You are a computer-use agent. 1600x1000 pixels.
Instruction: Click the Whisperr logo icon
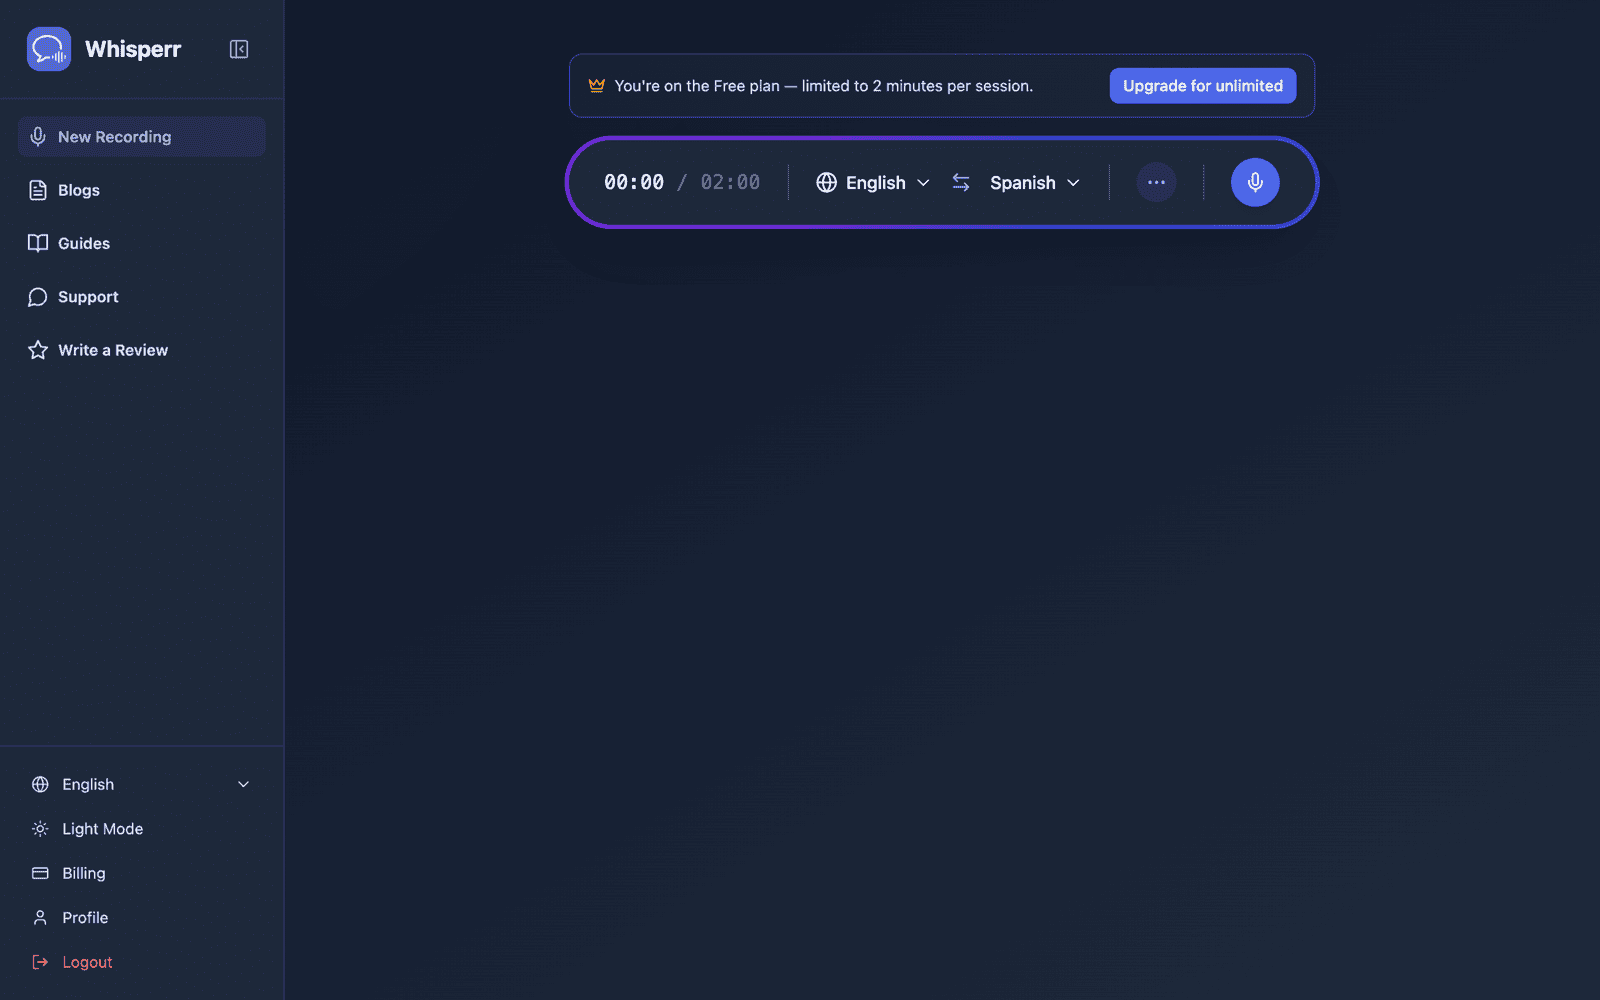pyautogui.click(x=49, y=49)
